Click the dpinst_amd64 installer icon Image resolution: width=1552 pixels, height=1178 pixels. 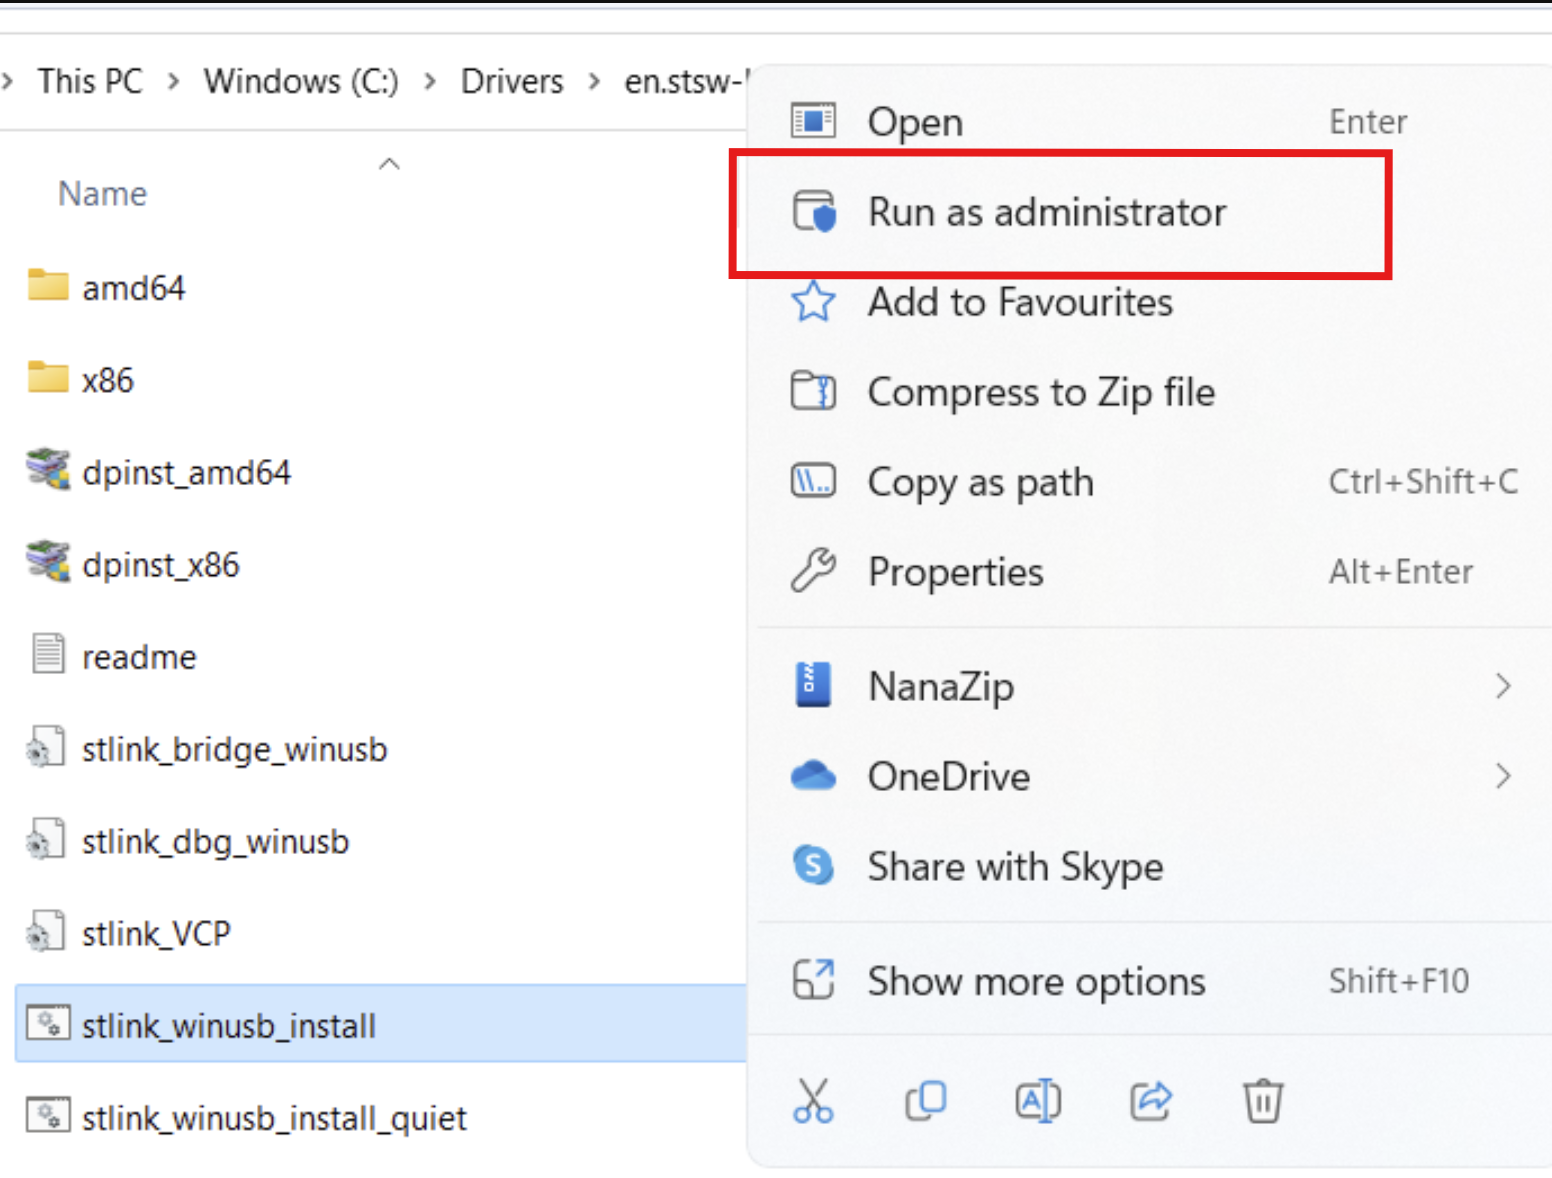[x=48, y=469]
